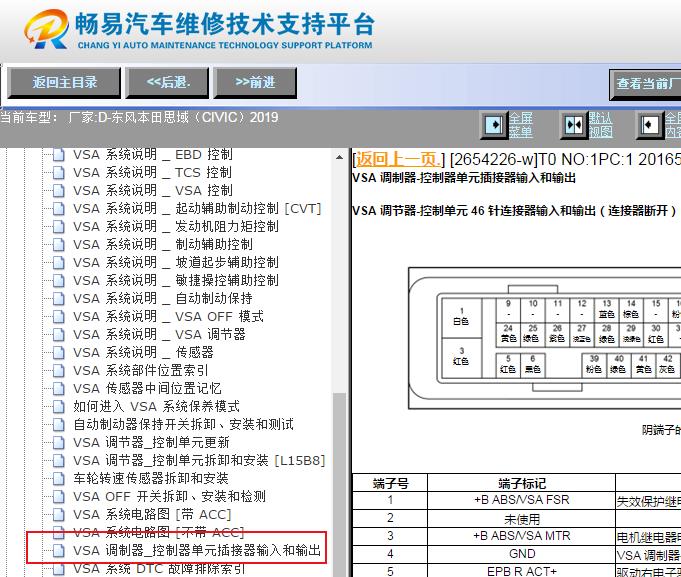The height and width of the screenshot is (577, 681).
Task: Open VSA 系统说明 _ TCS 控制 tree item
Action: point(152,172)
